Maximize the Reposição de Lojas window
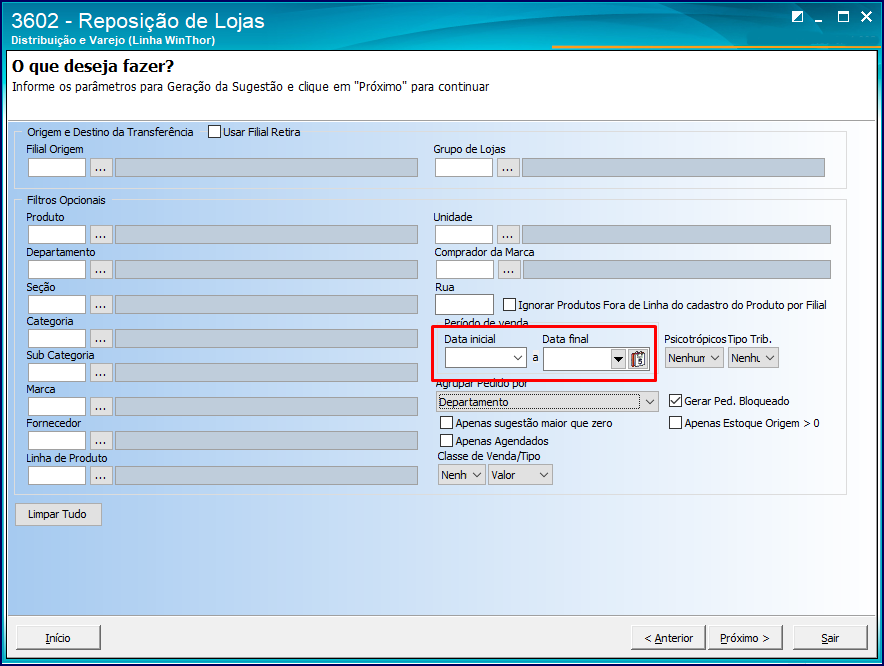 coord(843,16)
